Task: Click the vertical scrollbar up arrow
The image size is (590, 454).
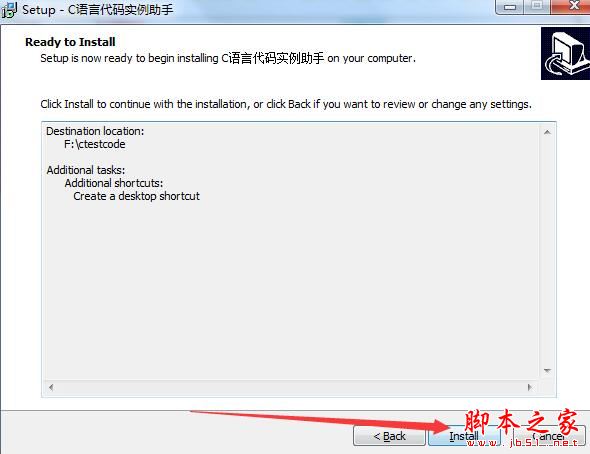Action: 547,132
